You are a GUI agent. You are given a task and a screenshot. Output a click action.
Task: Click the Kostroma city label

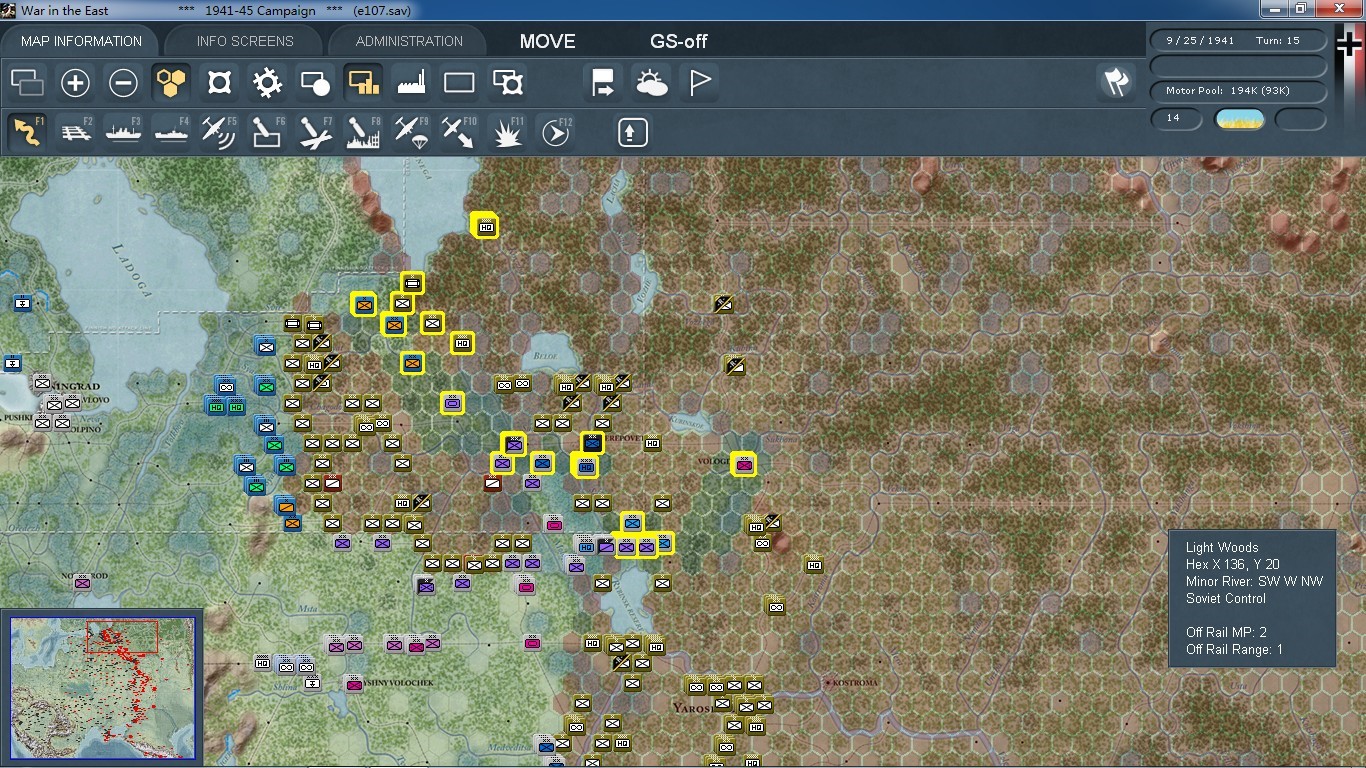(854, 683)
